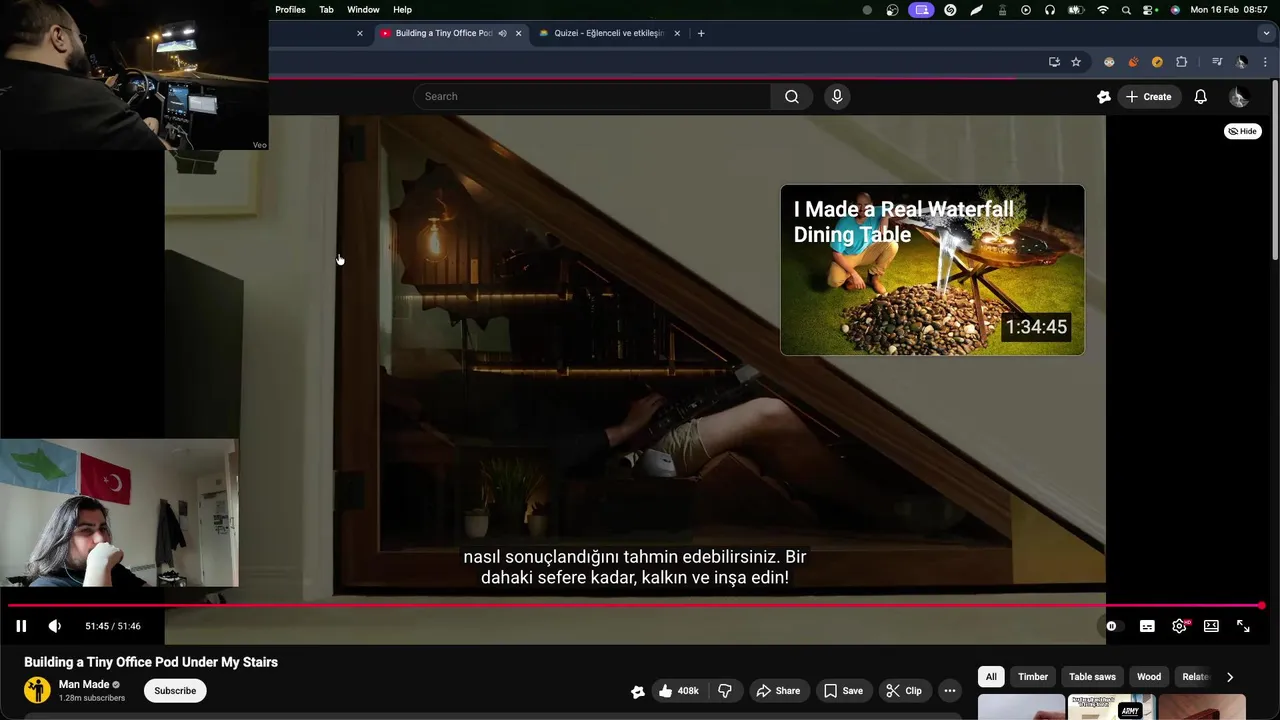Mute the Tiny Office Pod tab audio
This screenshot has height=720, width=1280.
coord(502,33)
